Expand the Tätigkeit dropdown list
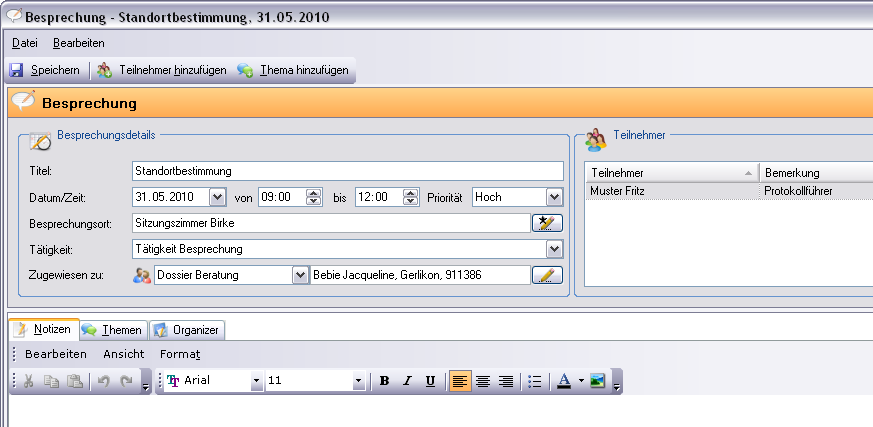 point(554,249)
